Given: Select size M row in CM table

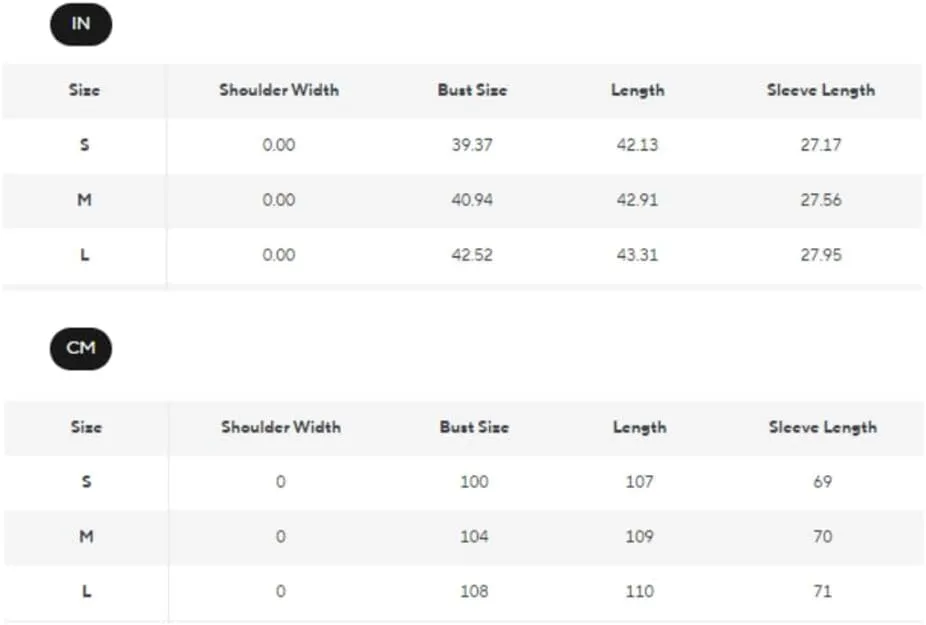Looking at the screenshot, I should point(464,537).
